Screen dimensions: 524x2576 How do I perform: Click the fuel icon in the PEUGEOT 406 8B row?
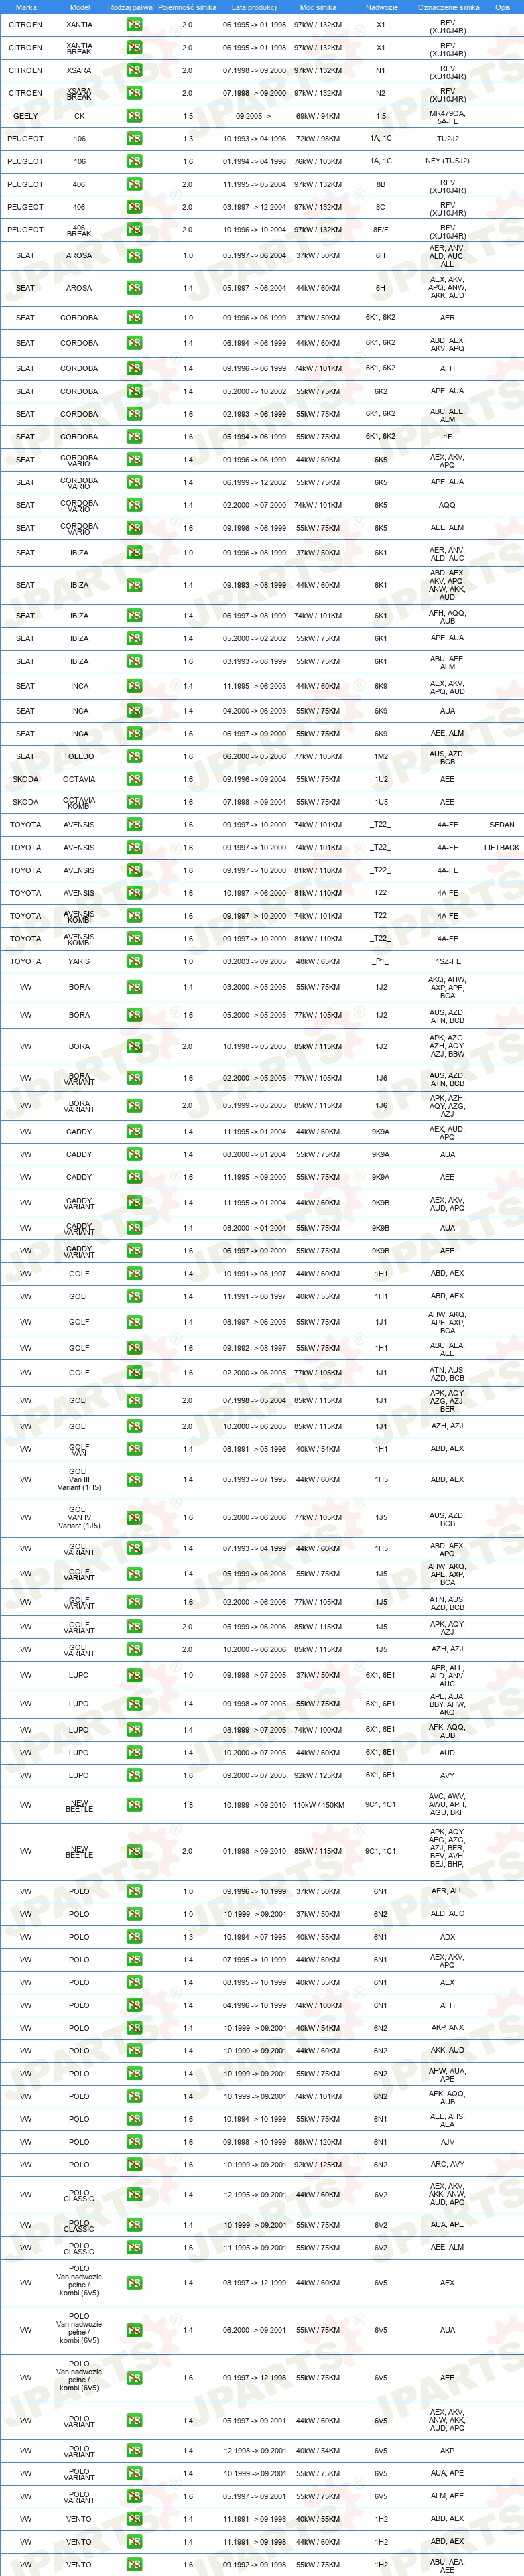[134, 184]
